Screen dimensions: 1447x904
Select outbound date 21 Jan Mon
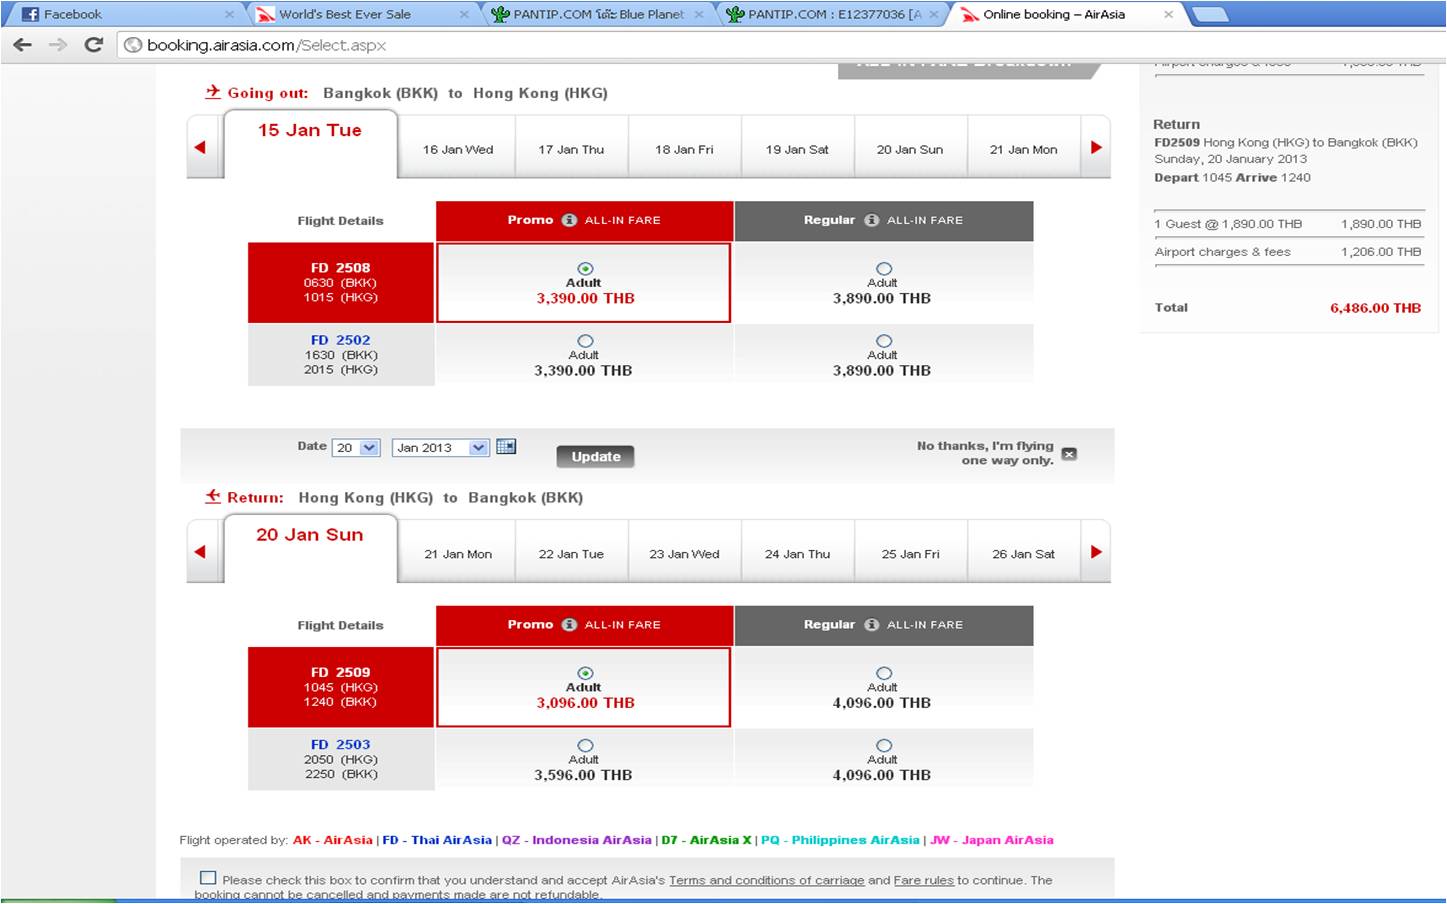click(x=1023, y=149)
